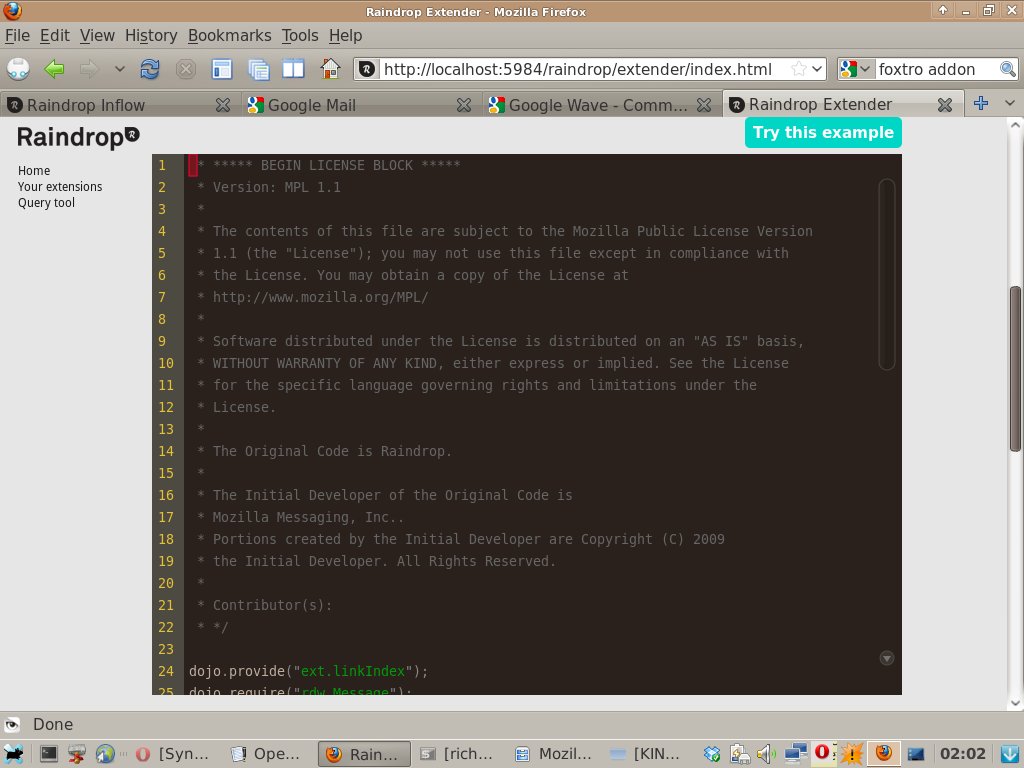
Task: Click the ext.linkIndex string in code
Action: coord(353,671)
